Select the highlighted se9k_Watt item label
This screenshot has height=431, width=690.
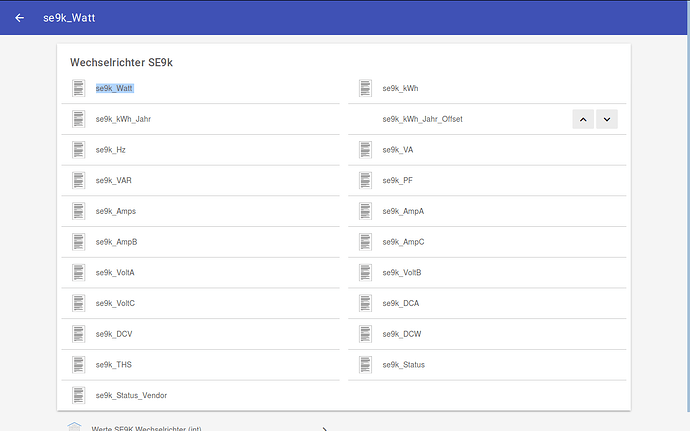click(114, 88)
